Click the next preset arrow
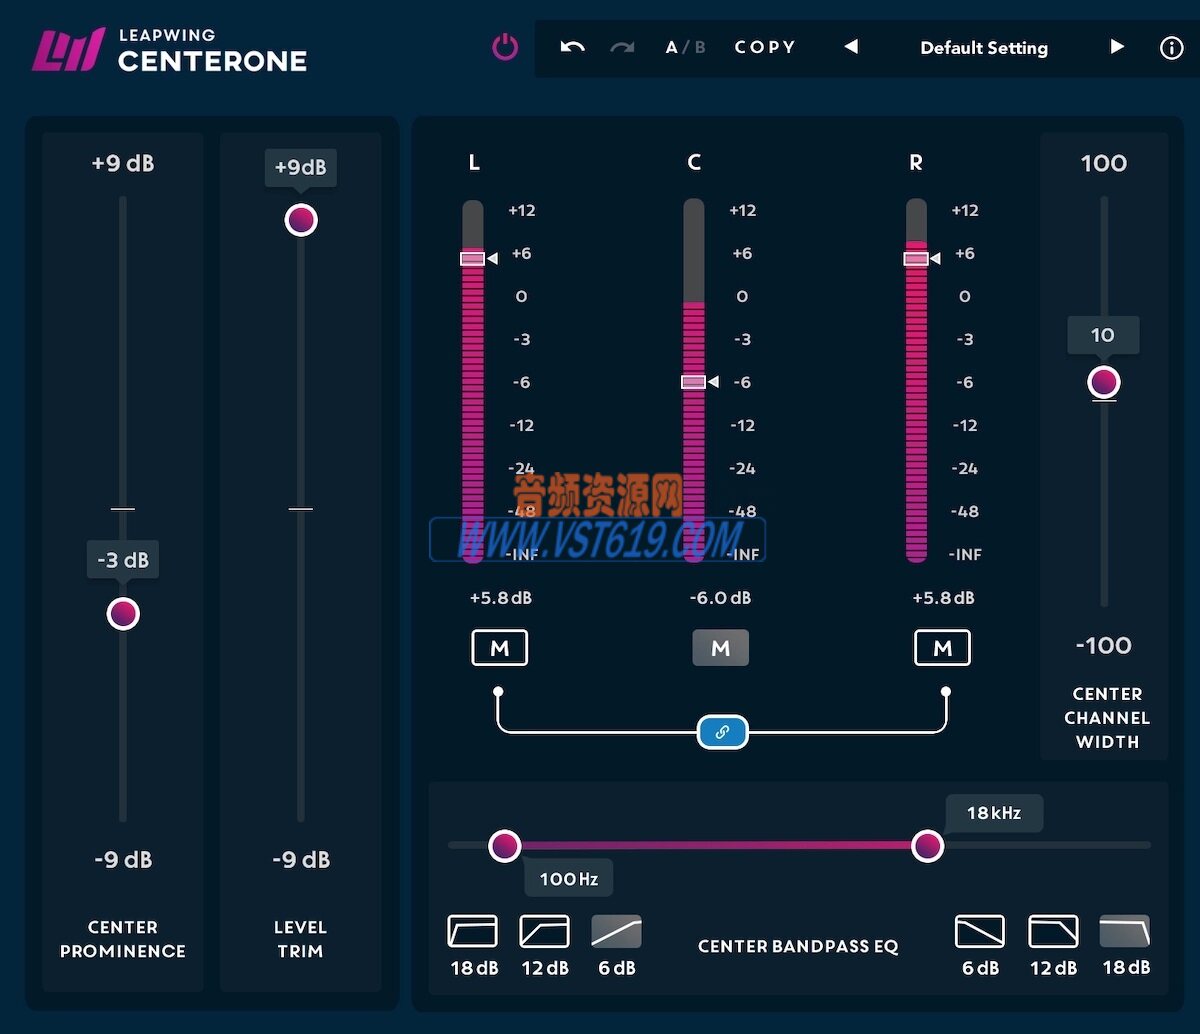The height and width of the screenshot is (1034, 1200). pyautogui.click(x=1117, y=47)
